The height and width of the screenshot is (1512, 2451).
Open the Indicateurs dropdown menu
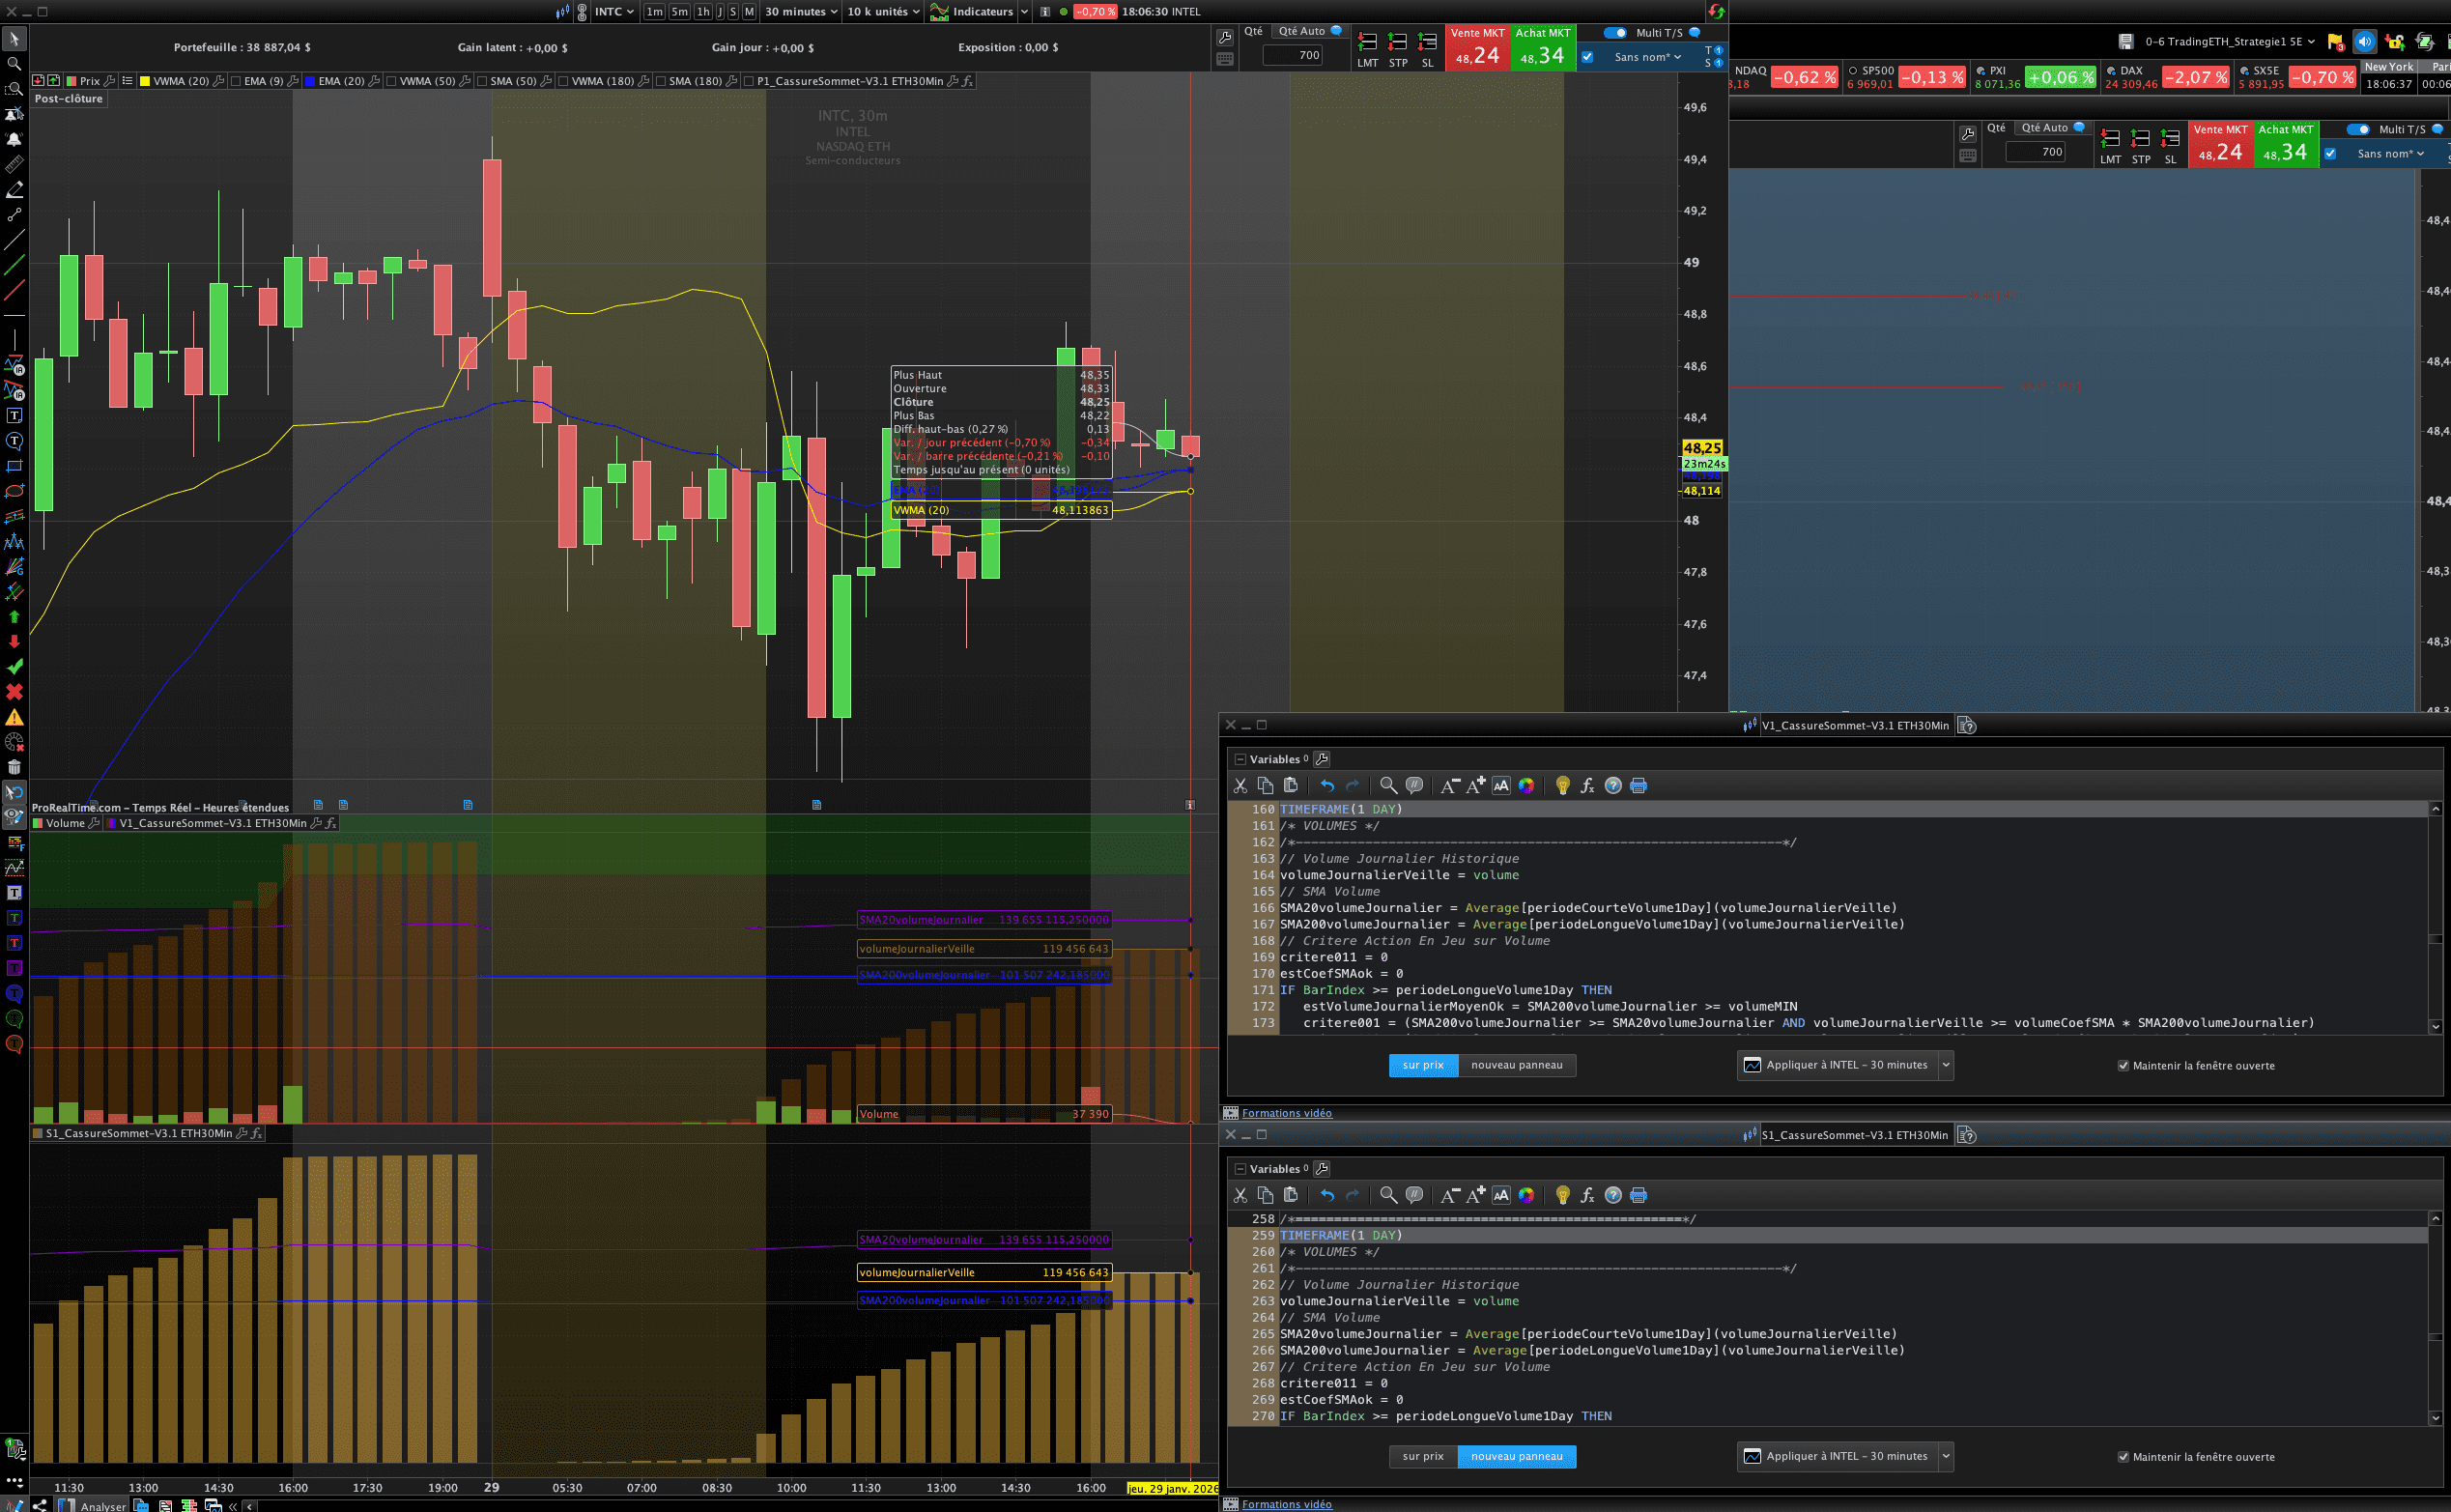tap(980, 12)
